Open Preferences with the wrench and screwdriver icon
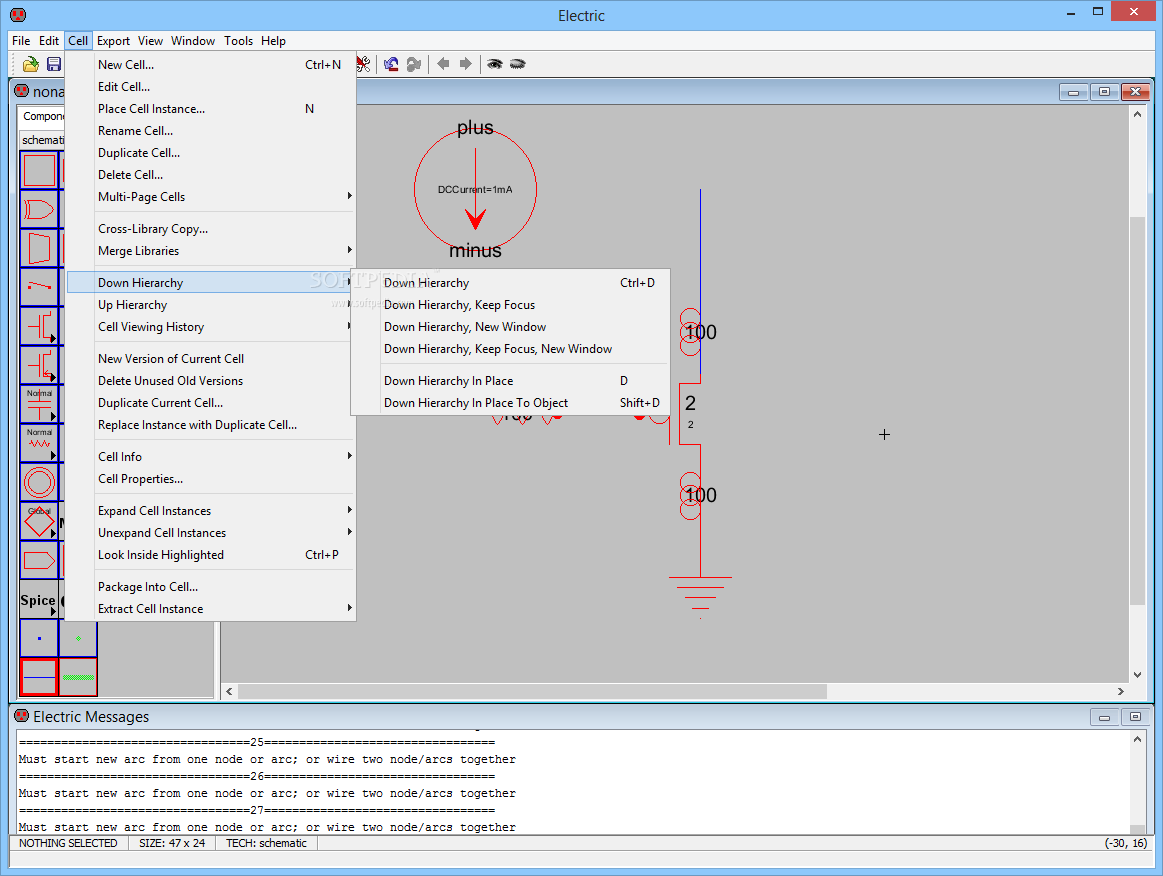Image resolution: width=1163 pixels, height=876 pixels. [x=363, y=65]
